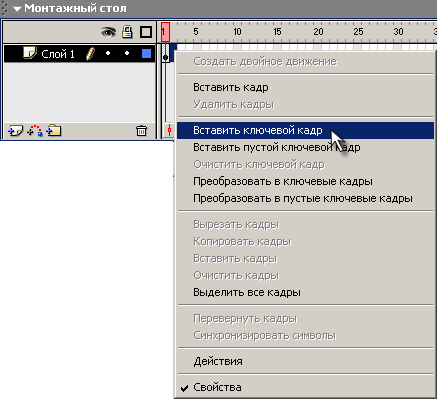Toggle visibility dot of Слой 1
The image size is (437, 399).
click(x=108, y=53)
